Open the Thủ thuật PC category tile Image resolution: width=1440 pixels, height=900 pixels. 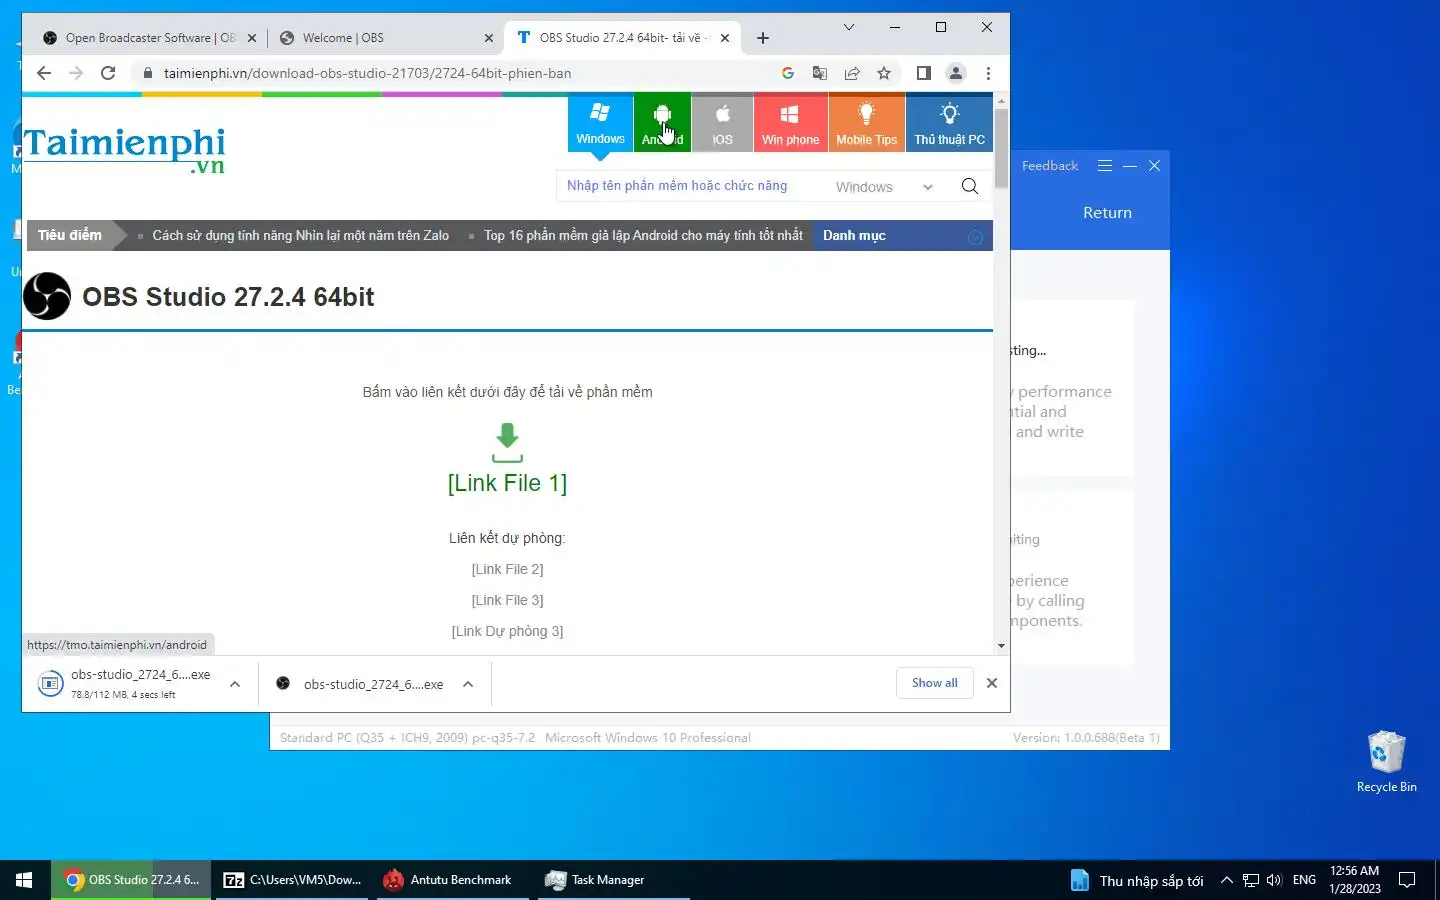[x=949, y=123]
